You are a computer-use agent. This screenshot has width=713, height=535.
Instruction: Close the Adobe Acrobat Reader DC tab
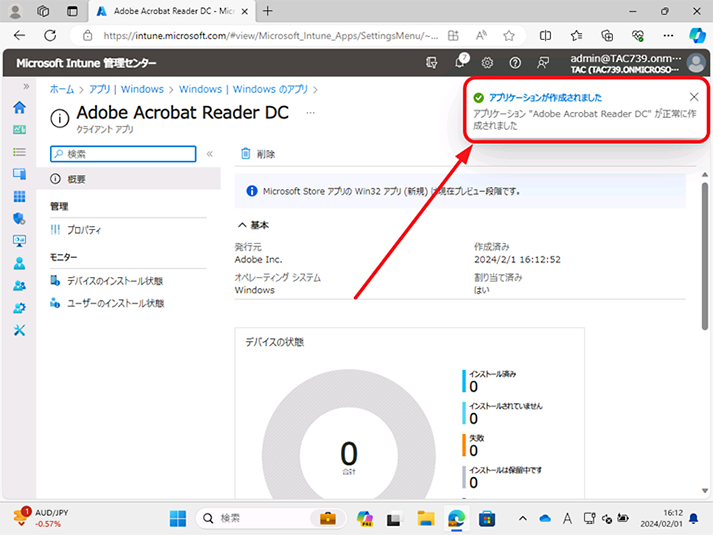245,11
